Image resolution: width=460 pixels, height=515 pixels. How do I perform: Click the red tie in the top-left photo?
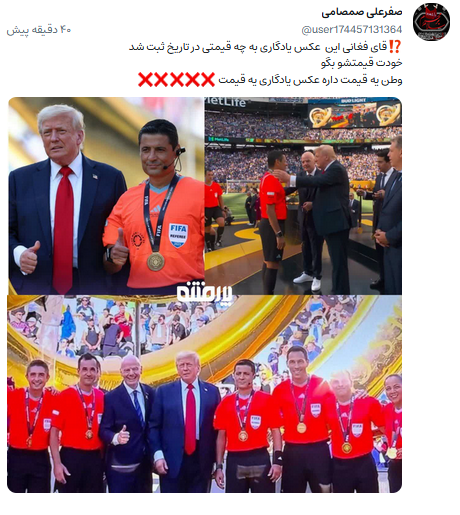63,227
